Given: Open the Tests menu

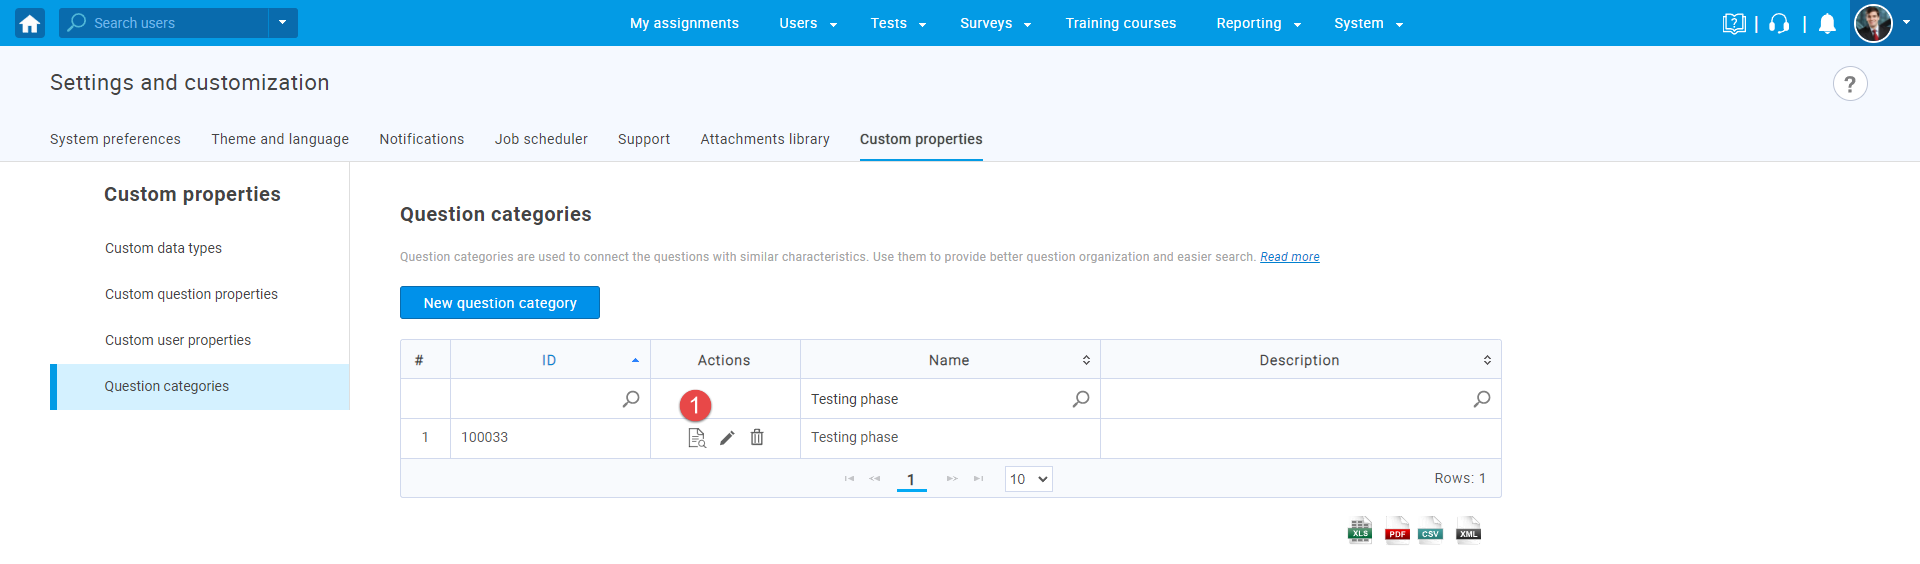Looking at the screenshot, I should (897, 23).
